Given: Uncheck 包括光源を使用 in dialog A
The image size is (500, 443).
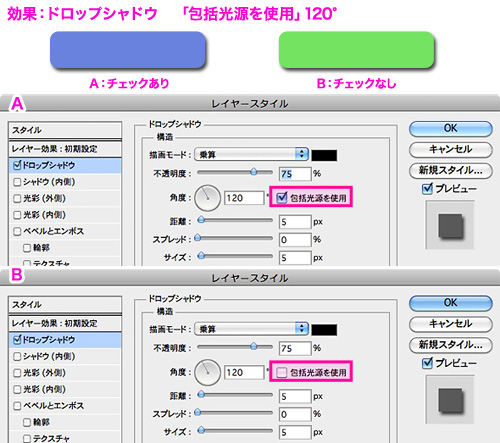Looking at the screenshot, I should (x=282, y=198).
